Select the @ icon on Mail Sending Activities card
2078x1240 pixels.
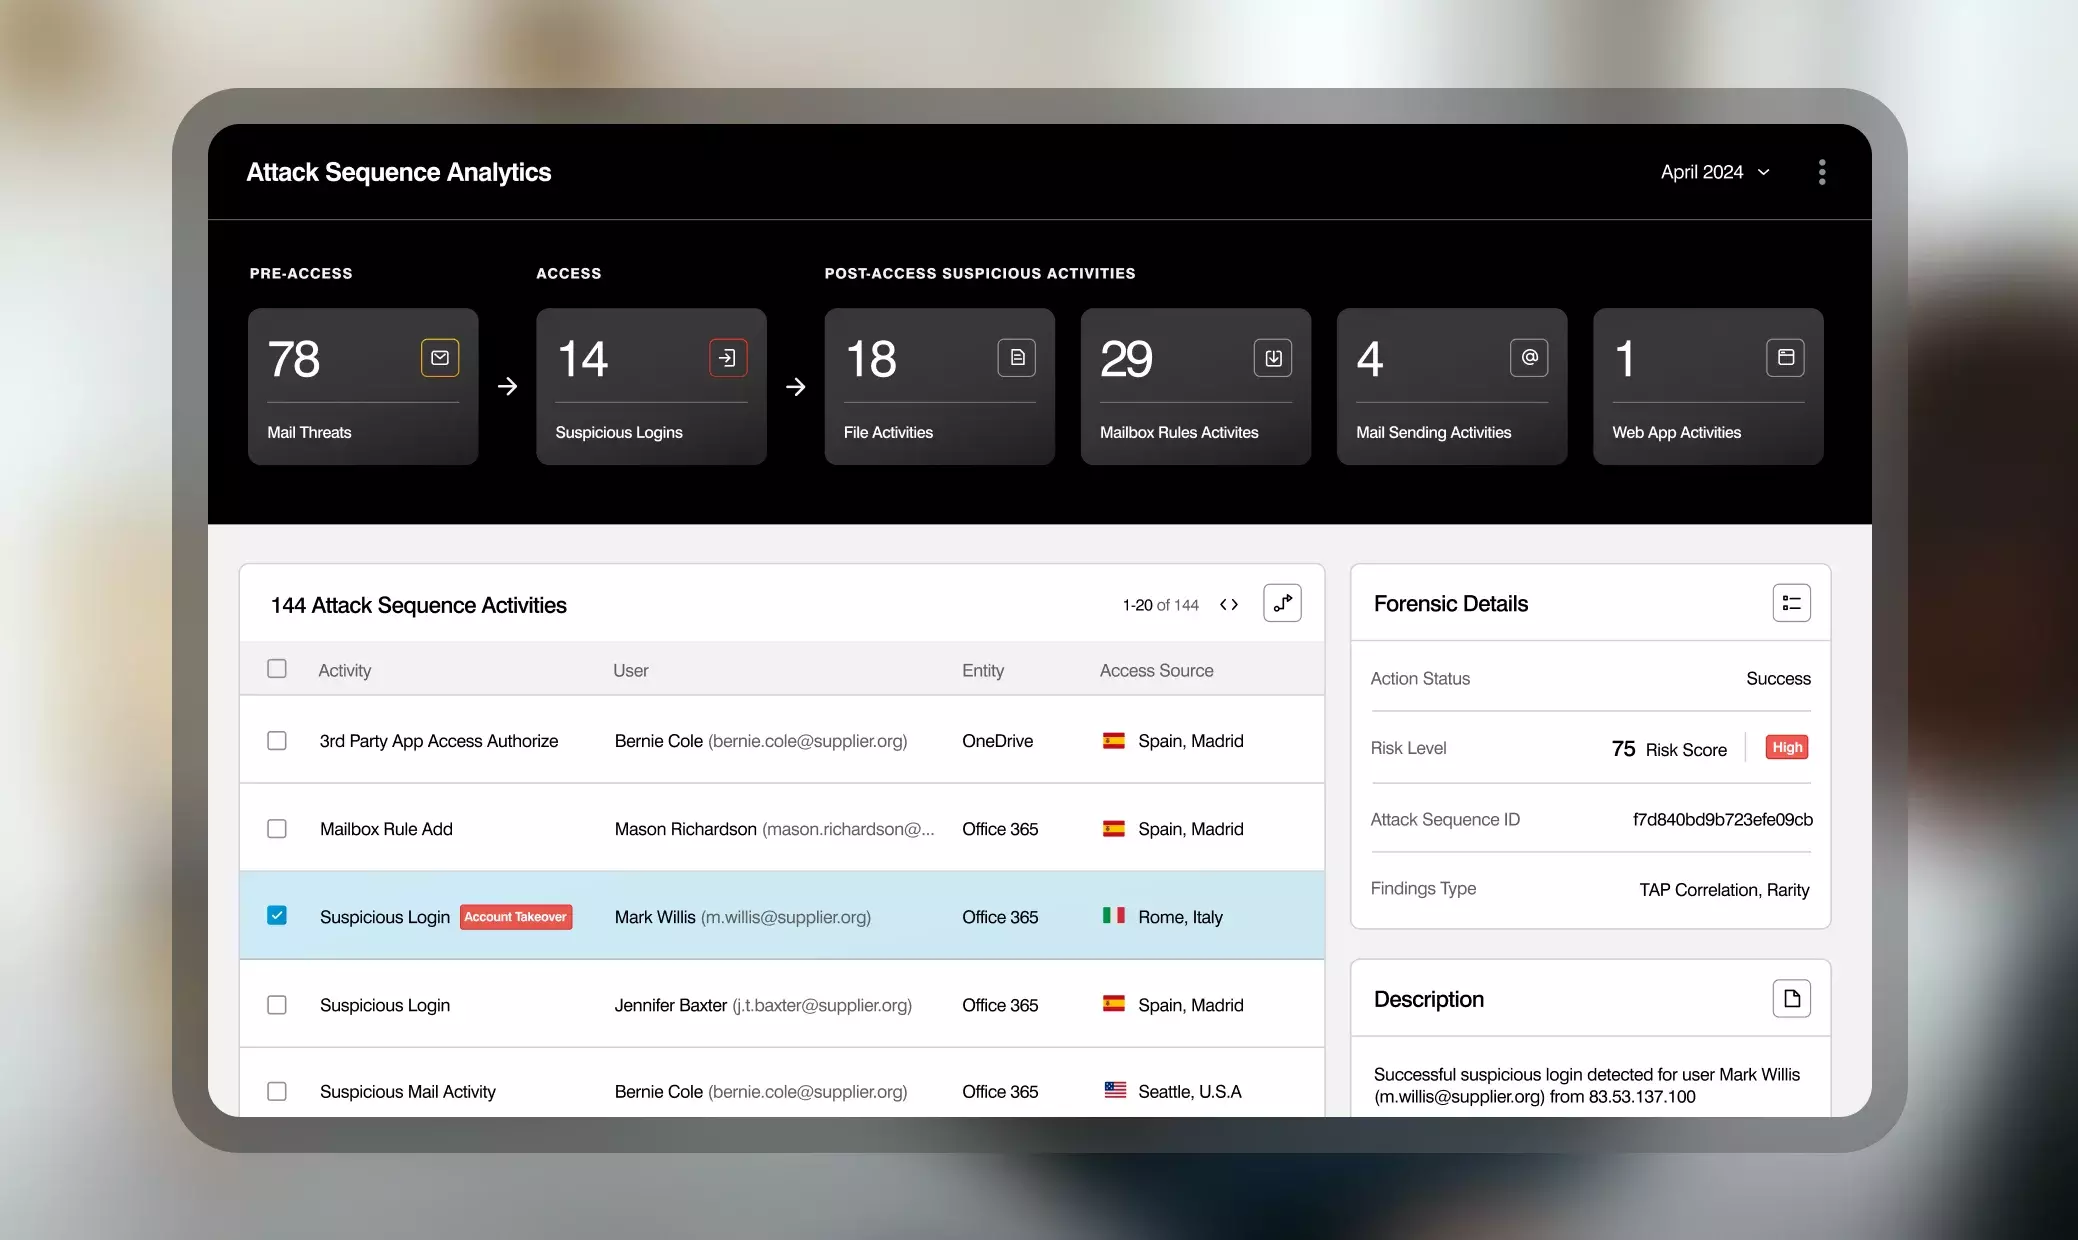(x=1528, y=358)
